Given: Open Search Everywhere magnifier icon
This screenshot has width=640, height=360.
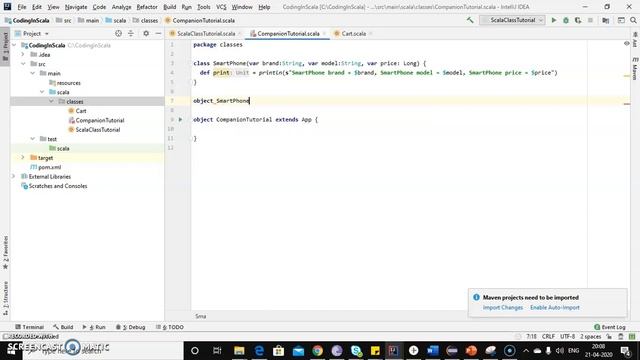Looking at the screenshot, I should click(633, 20).
